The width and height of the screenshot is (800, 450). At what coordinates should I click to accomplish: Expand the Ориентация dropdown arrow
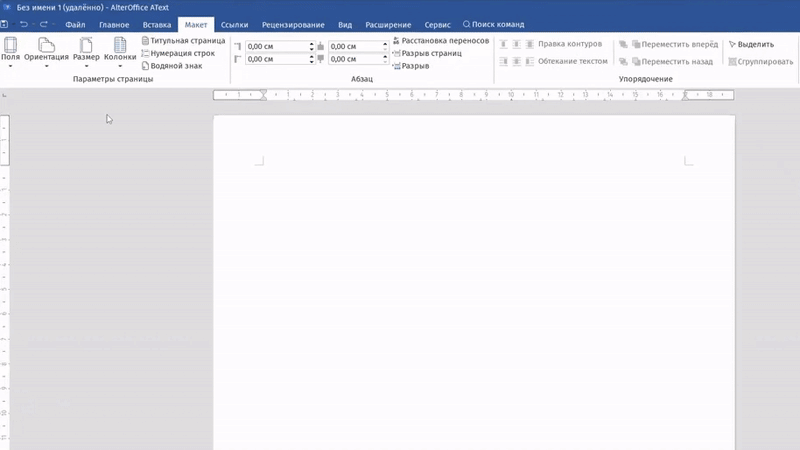click(x=46, y=66)
